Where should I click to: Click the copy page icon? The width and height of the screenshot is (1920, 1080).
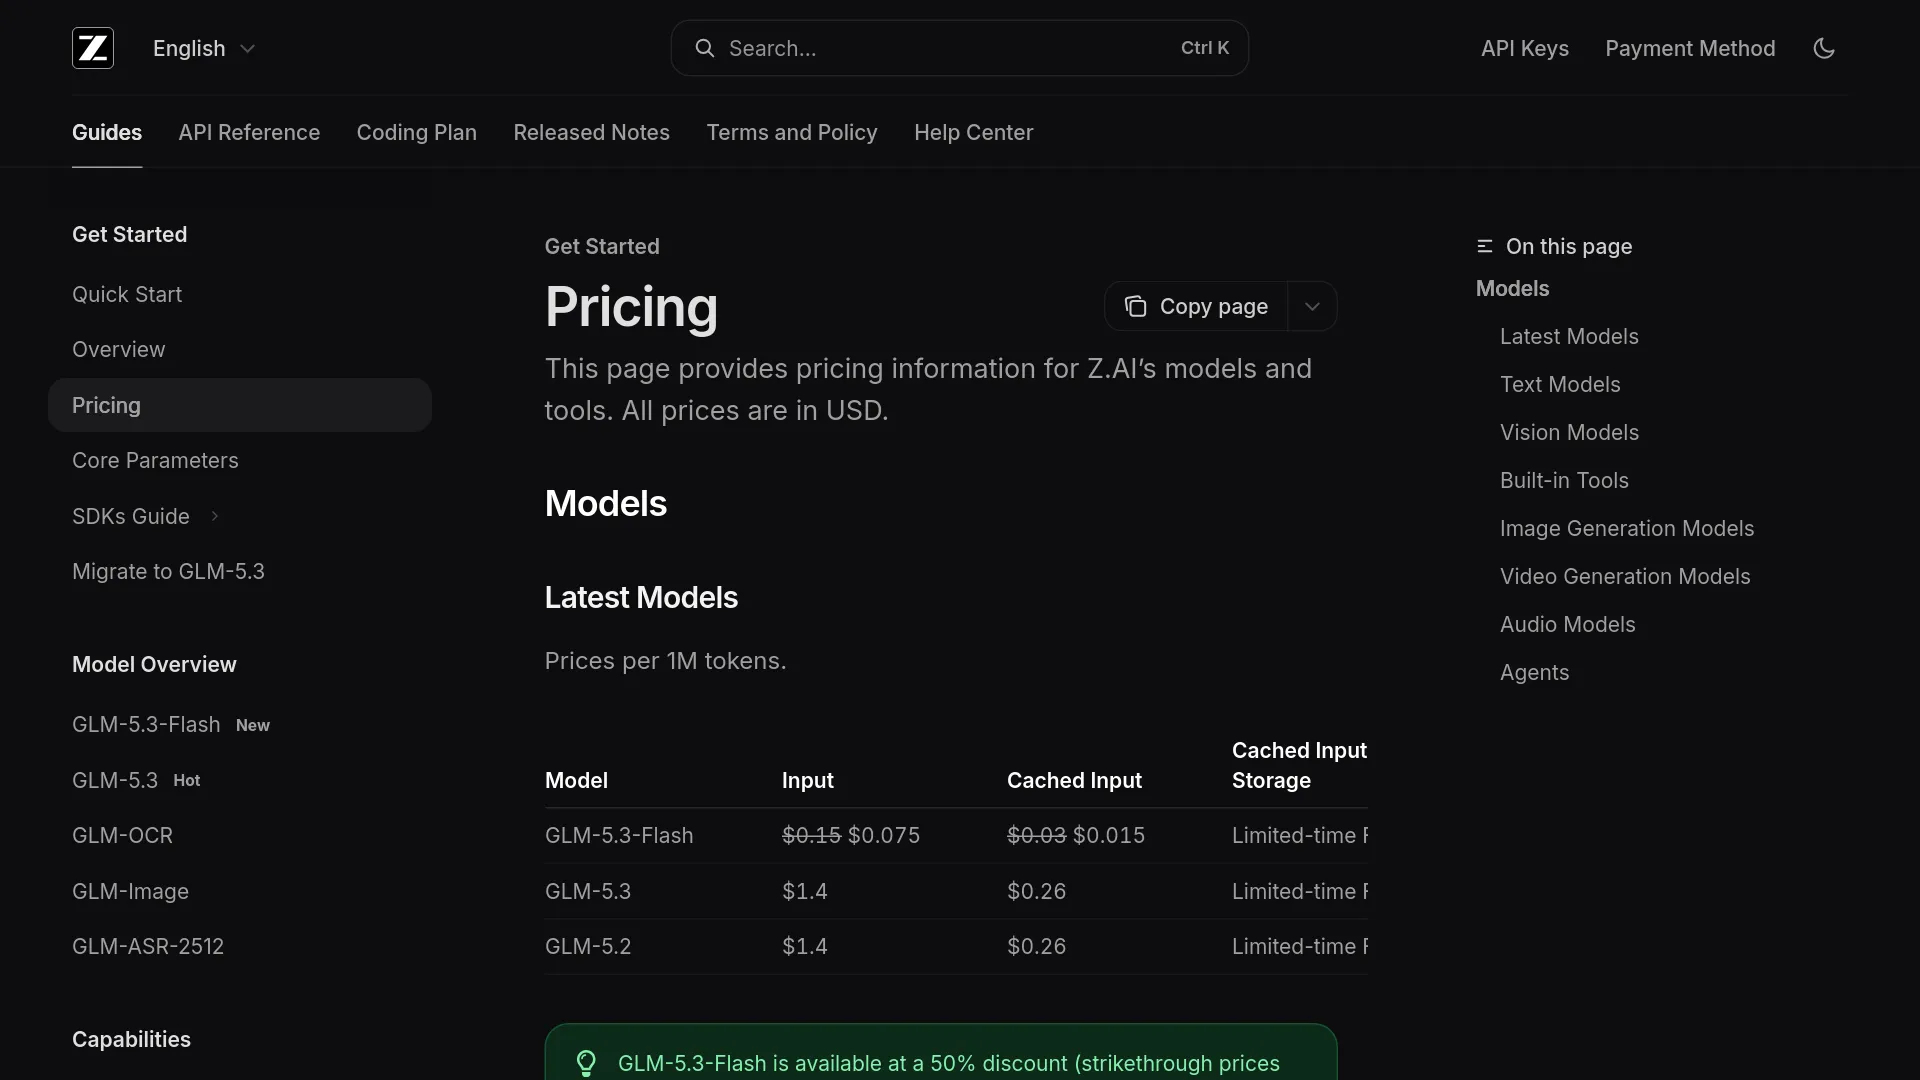tap(1135, 306)
